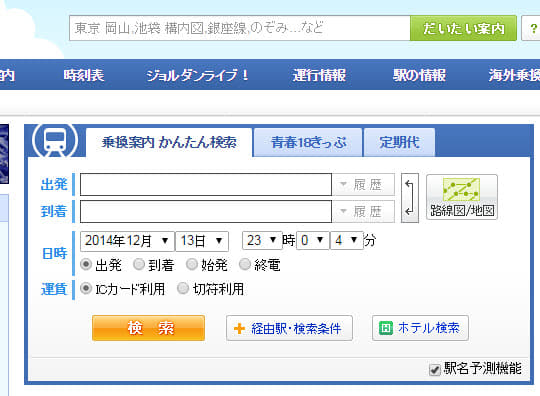The height and width of the screenshot is (396, 540).
Task: Select the 始発 first-train radio button
Action: point(192,264)
